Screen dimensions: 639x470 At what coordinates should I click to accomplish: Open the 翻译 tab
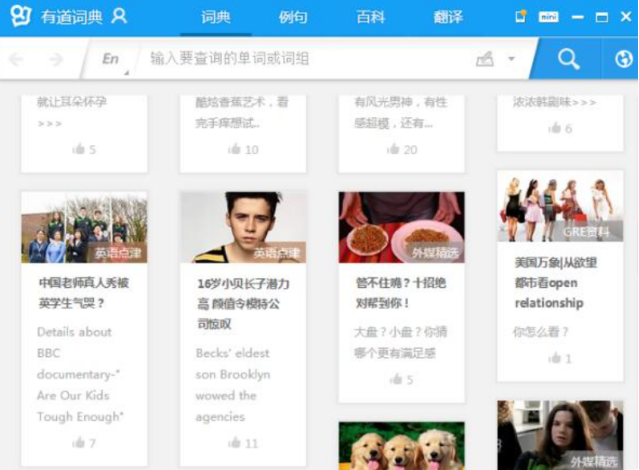[x=448, y=18]
